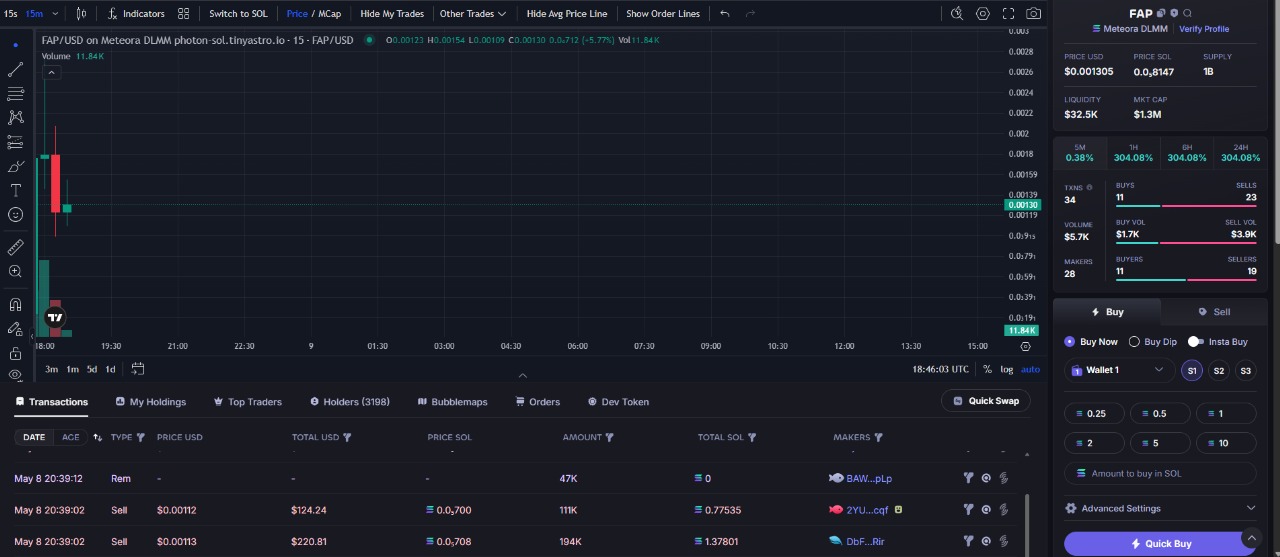This screenshot has width=1280, height=557.
Task: Switch to the Sell tab
Action: [1214, 312]
